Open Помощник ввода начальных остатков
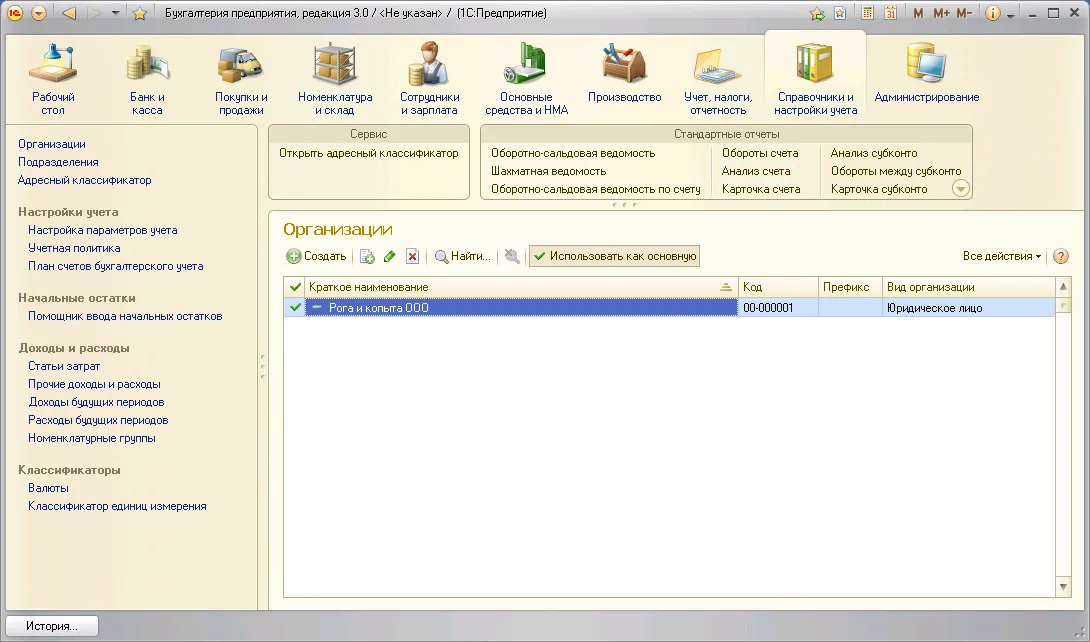Screen dimensions: 1090x642 pyautogui.click(x=125, y=316)
